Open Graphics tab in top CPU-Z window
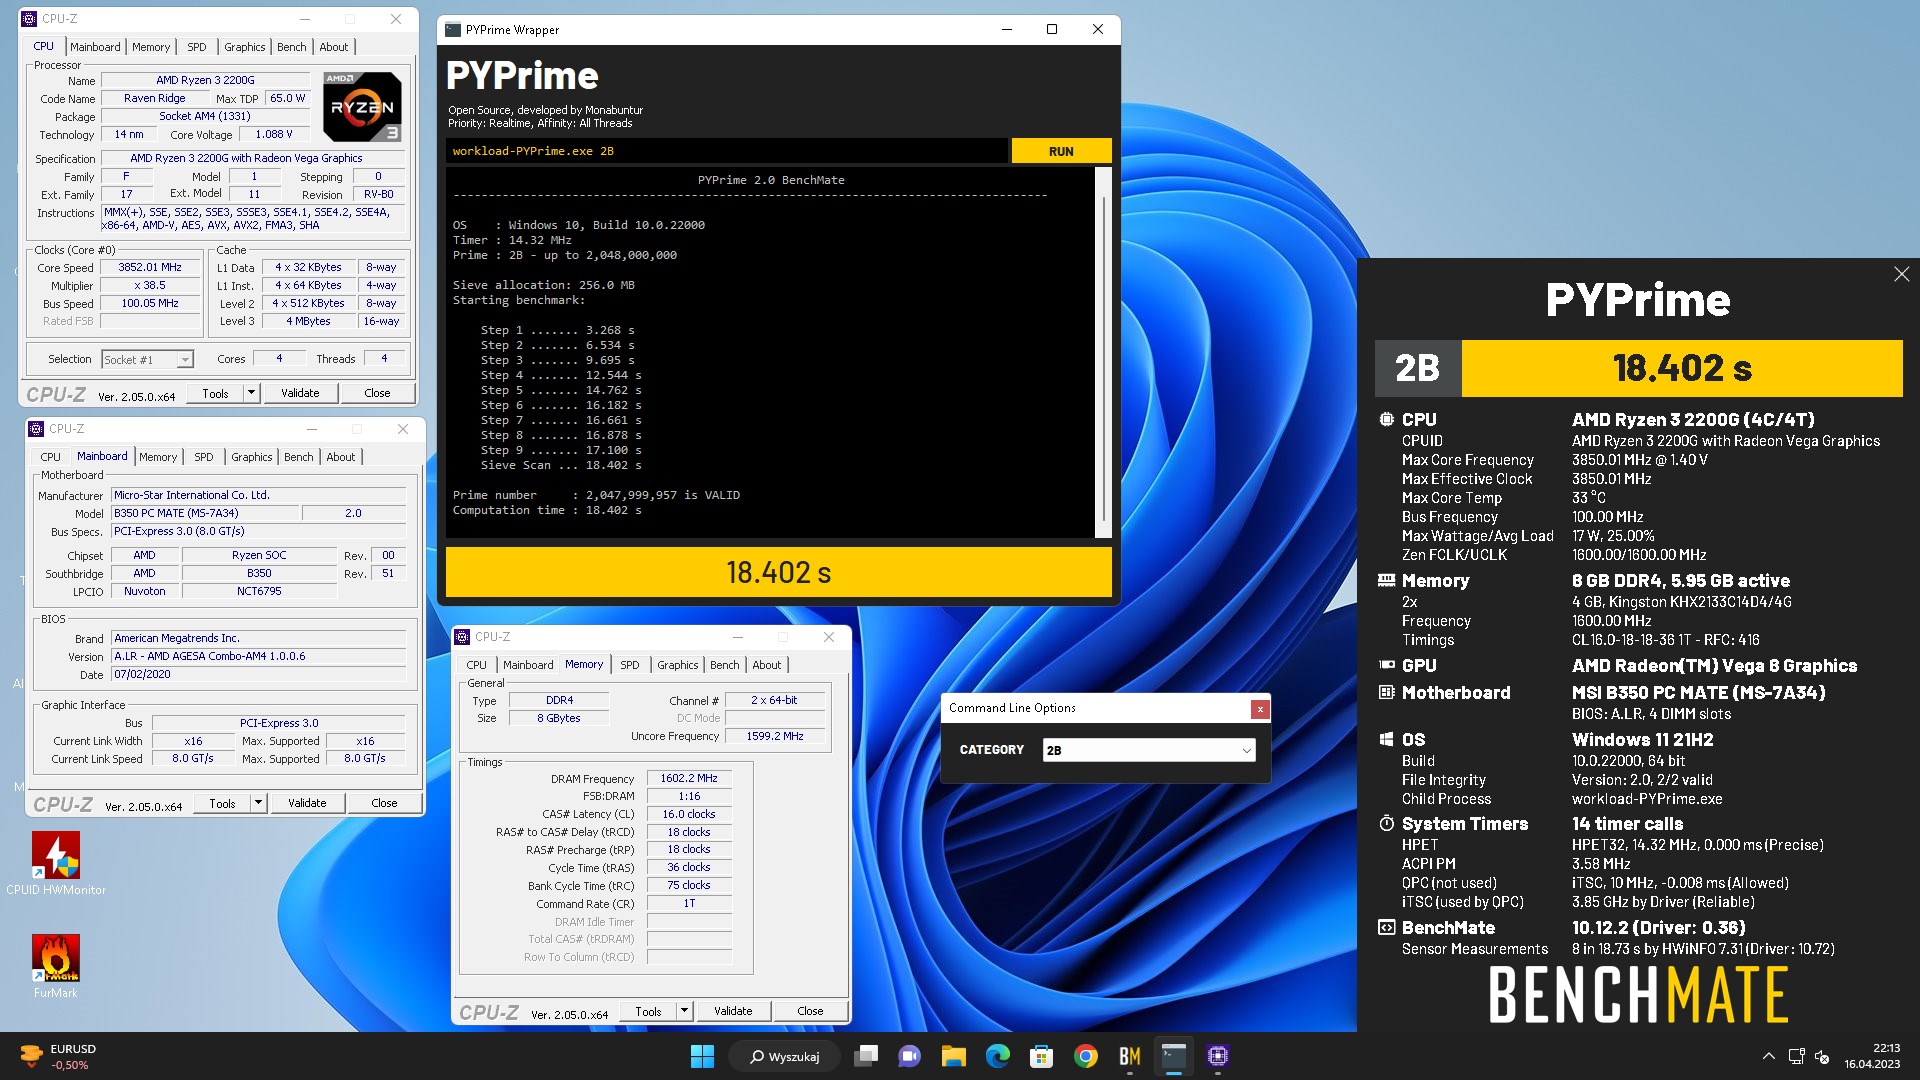Viewport: 1920px width, 1080px height. click(x=245, y=47)
